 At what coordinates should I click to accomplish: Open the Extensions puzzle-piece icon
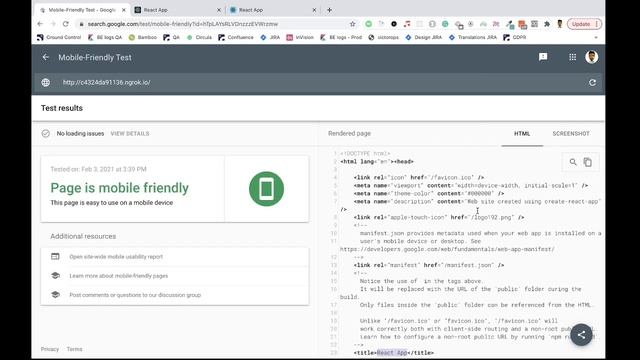tap(547, 24)
